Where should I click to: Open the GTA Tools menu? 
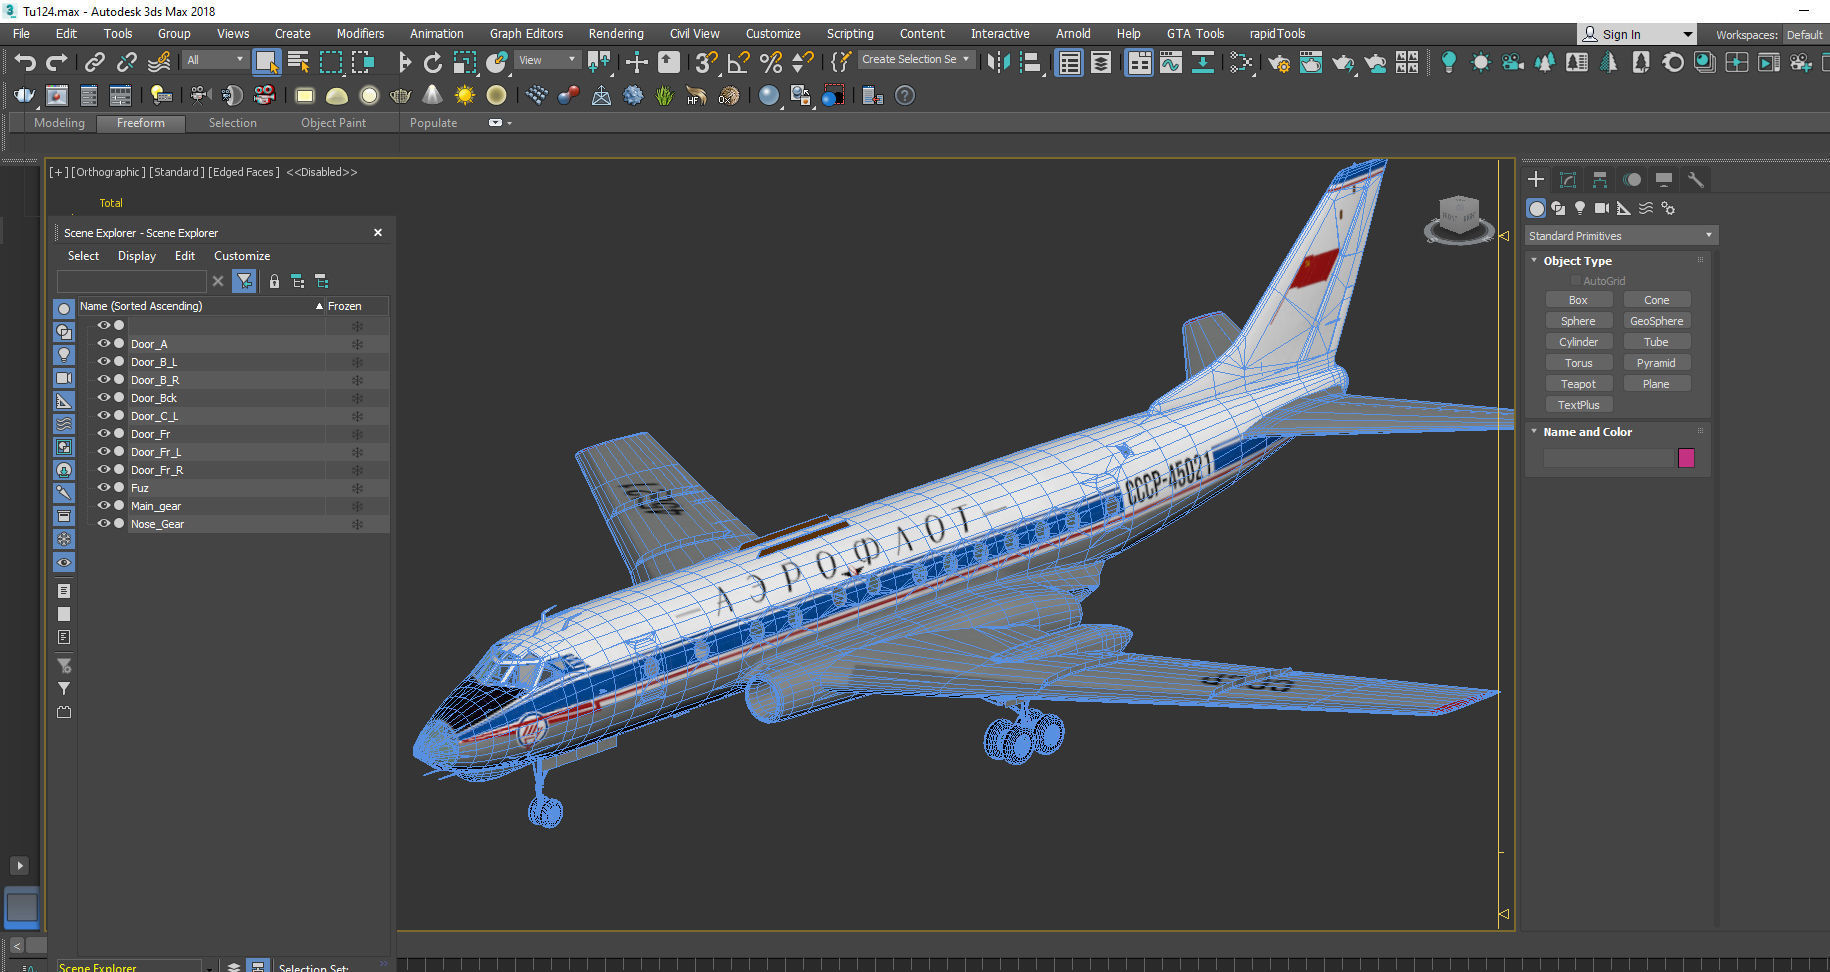(x=1195, y=34)
